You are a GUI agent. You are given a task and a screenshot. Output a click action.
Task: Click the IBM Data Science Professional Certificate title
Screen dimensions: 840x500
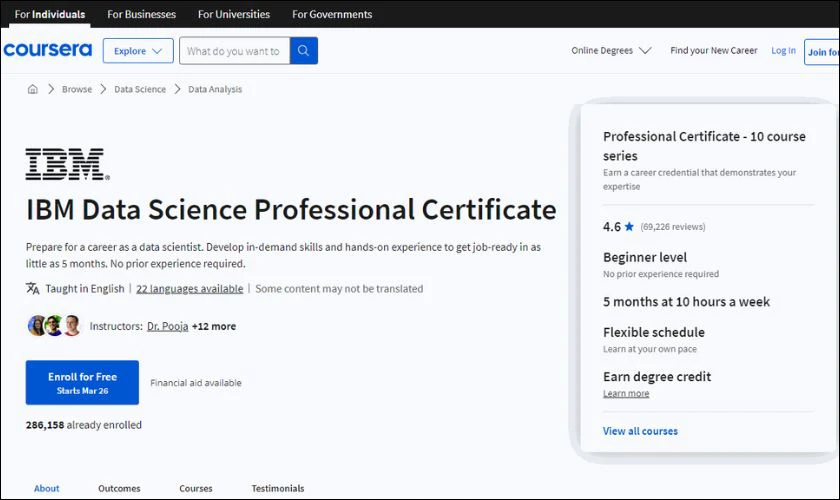[x=291, y=210]
